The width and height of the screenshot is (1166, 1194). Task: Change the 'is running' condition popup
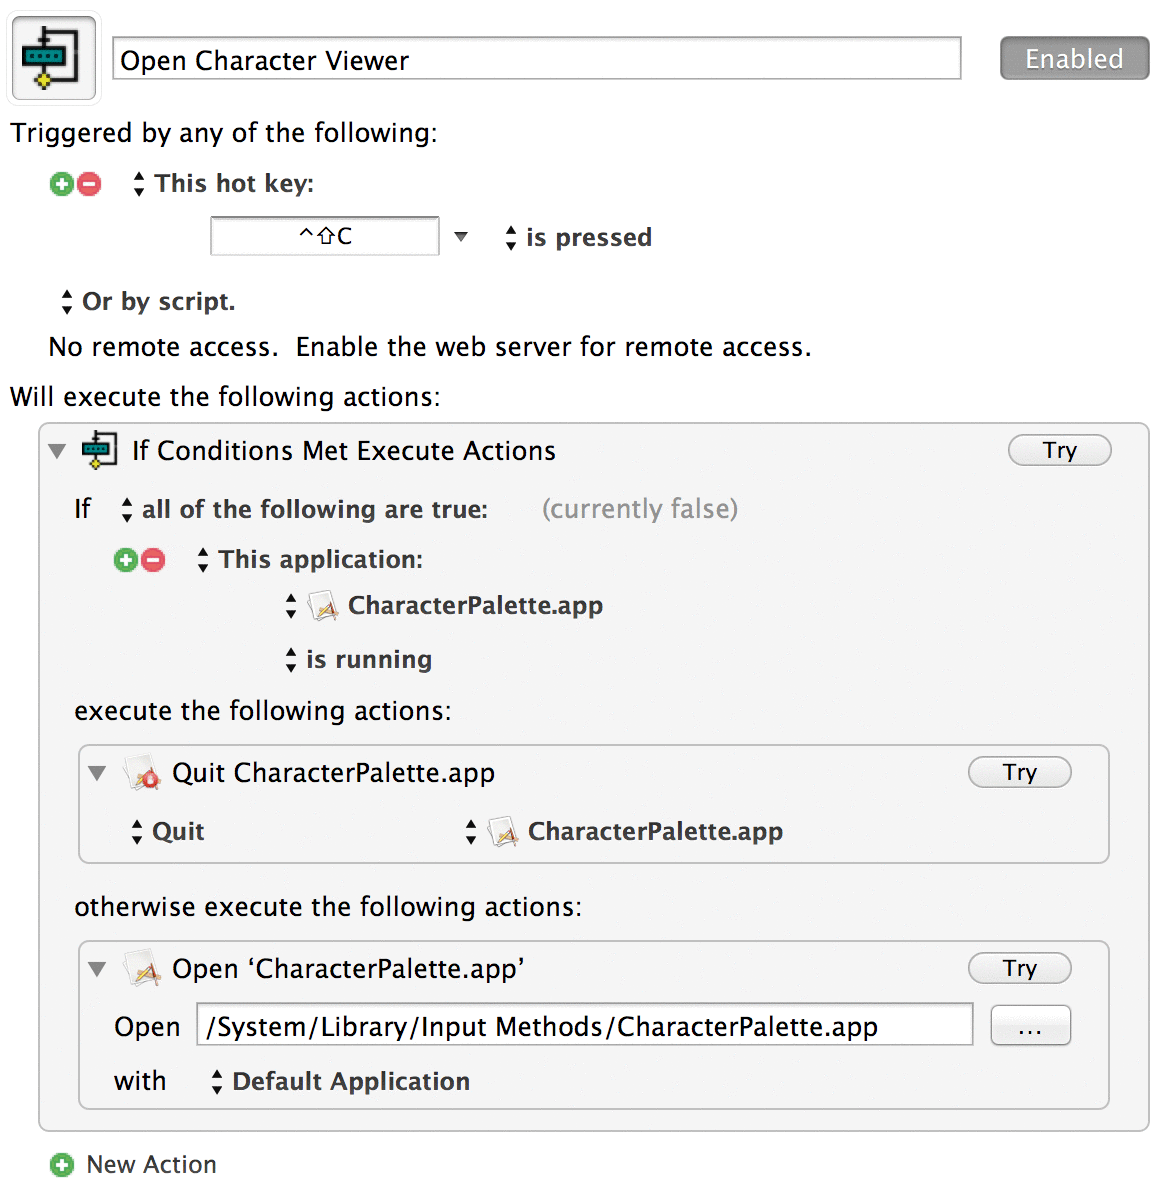[x=360, y=660]
